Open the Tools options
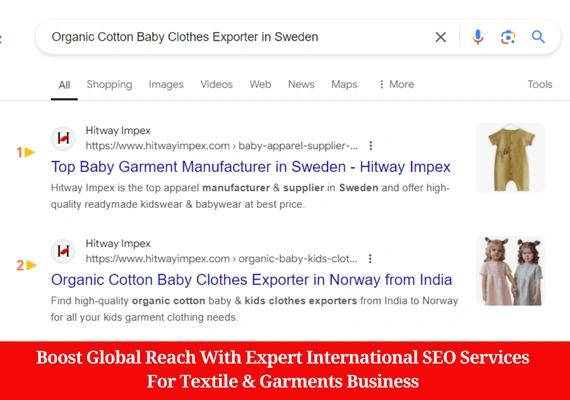The image size is (570, 400). 540,84
